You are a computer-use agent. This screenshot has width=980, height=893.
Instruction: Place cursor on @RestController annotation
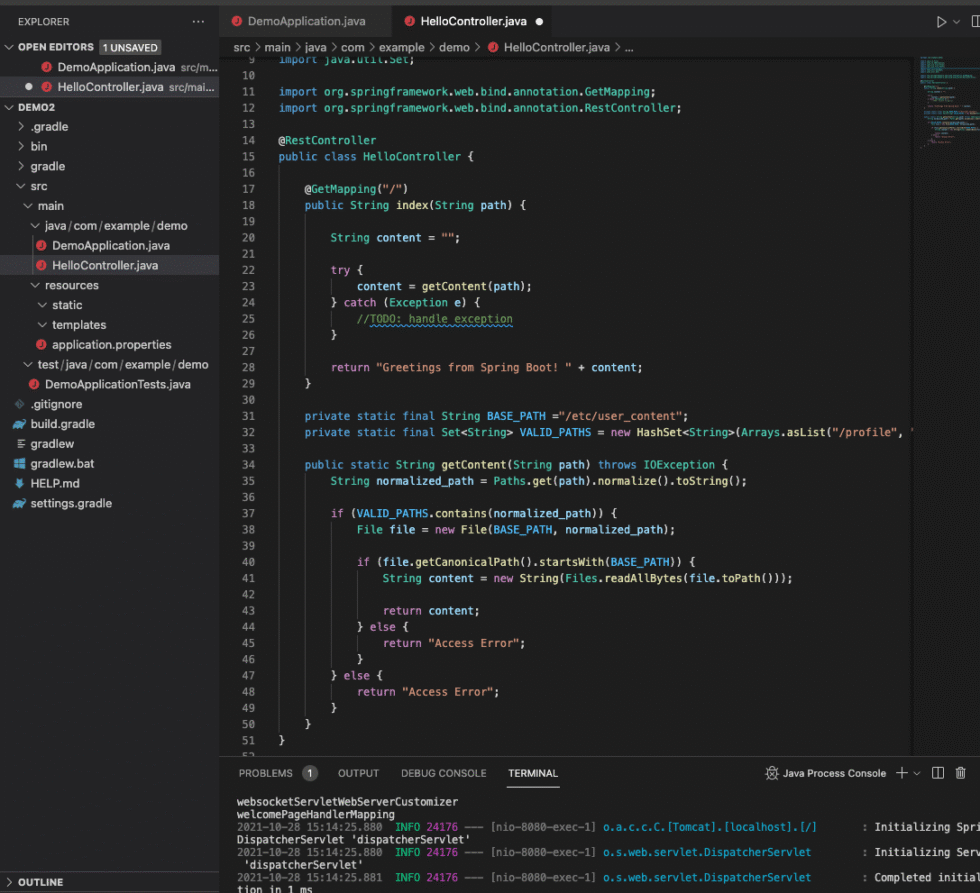(x=327, y=141)
